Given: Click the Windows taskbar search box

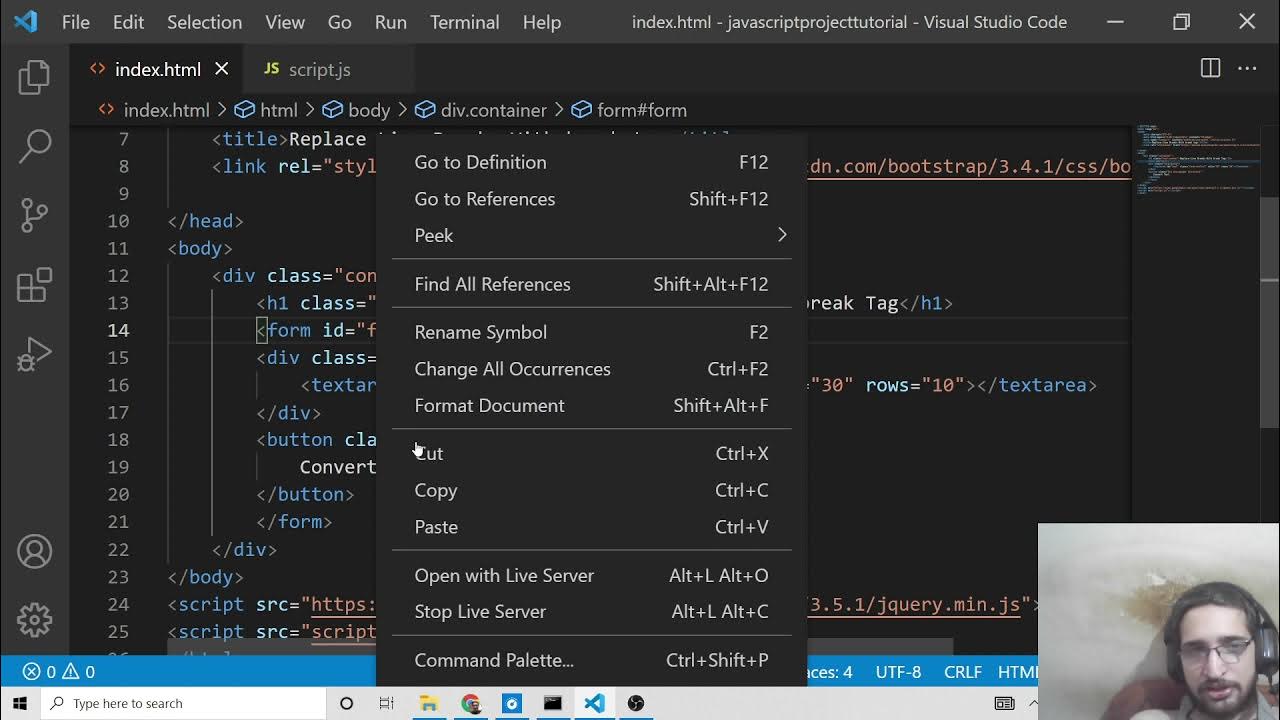Looking at the screenshot, I should point(185,703).
